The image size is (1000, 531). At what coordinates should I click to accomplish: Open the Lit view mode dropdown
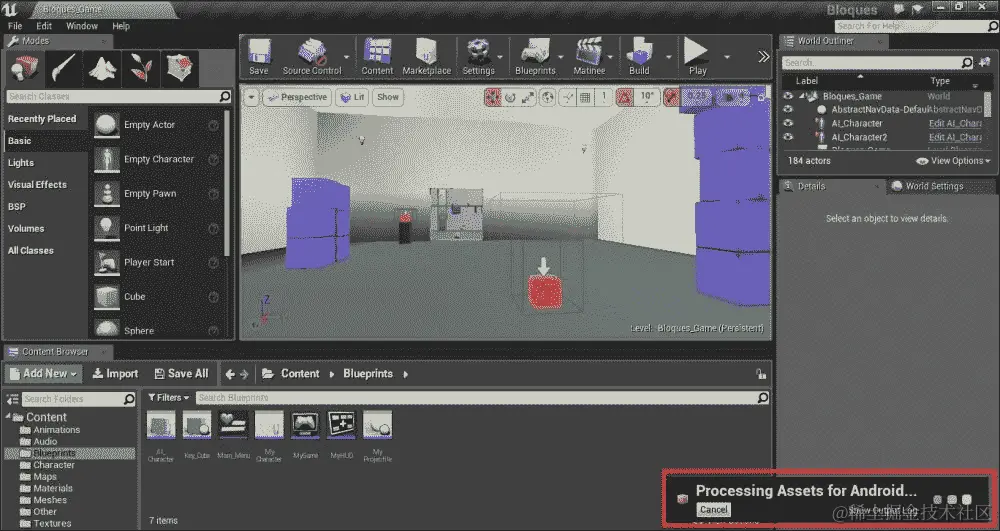[x=352, y=98]
